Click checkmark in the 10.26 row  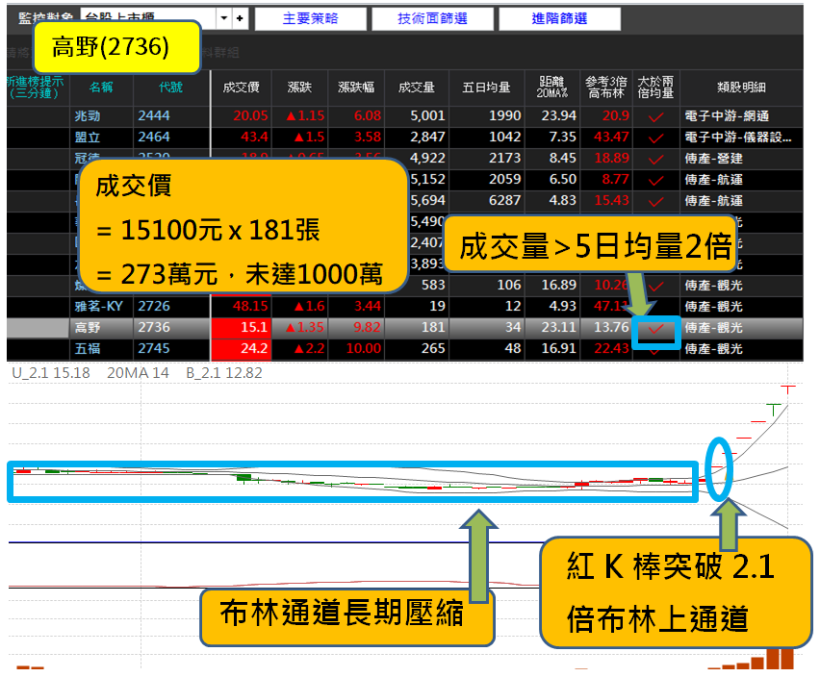pos(656,286)
